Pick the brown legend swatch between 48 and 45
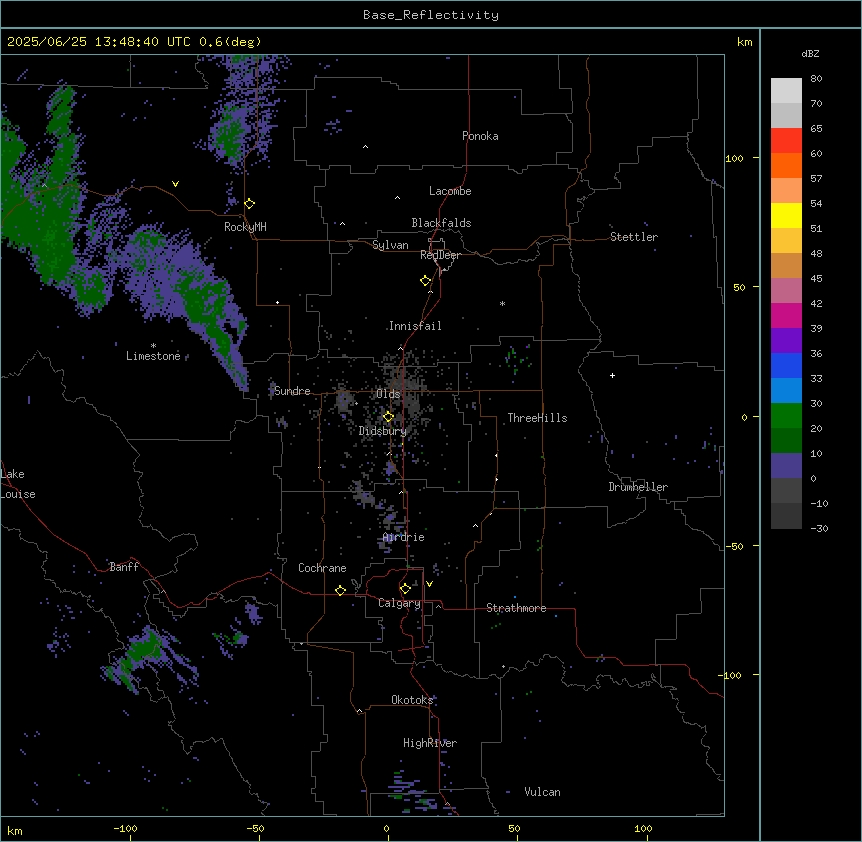 click(x=786, y=265)
